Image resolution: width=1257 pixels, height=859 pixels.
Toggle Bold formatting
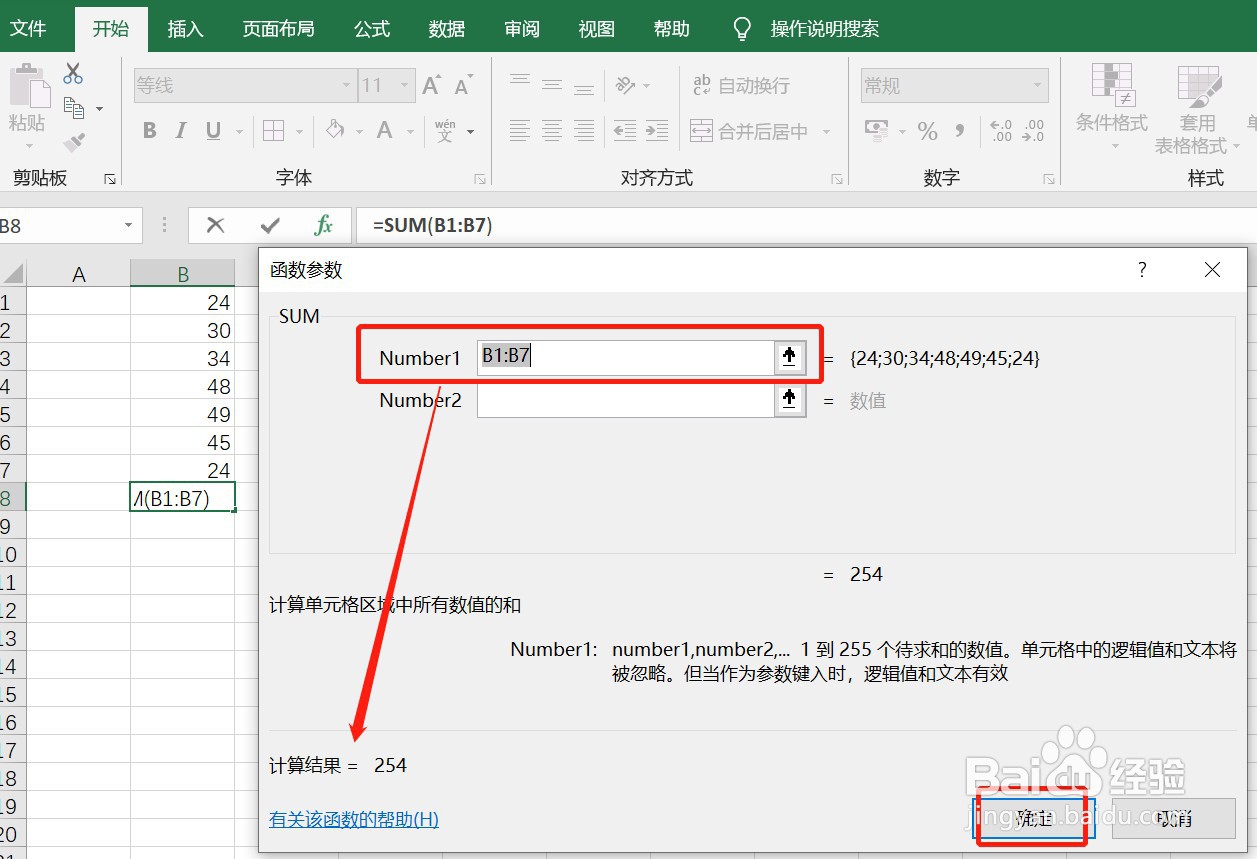pyautogui.click(x=149, y=131)
